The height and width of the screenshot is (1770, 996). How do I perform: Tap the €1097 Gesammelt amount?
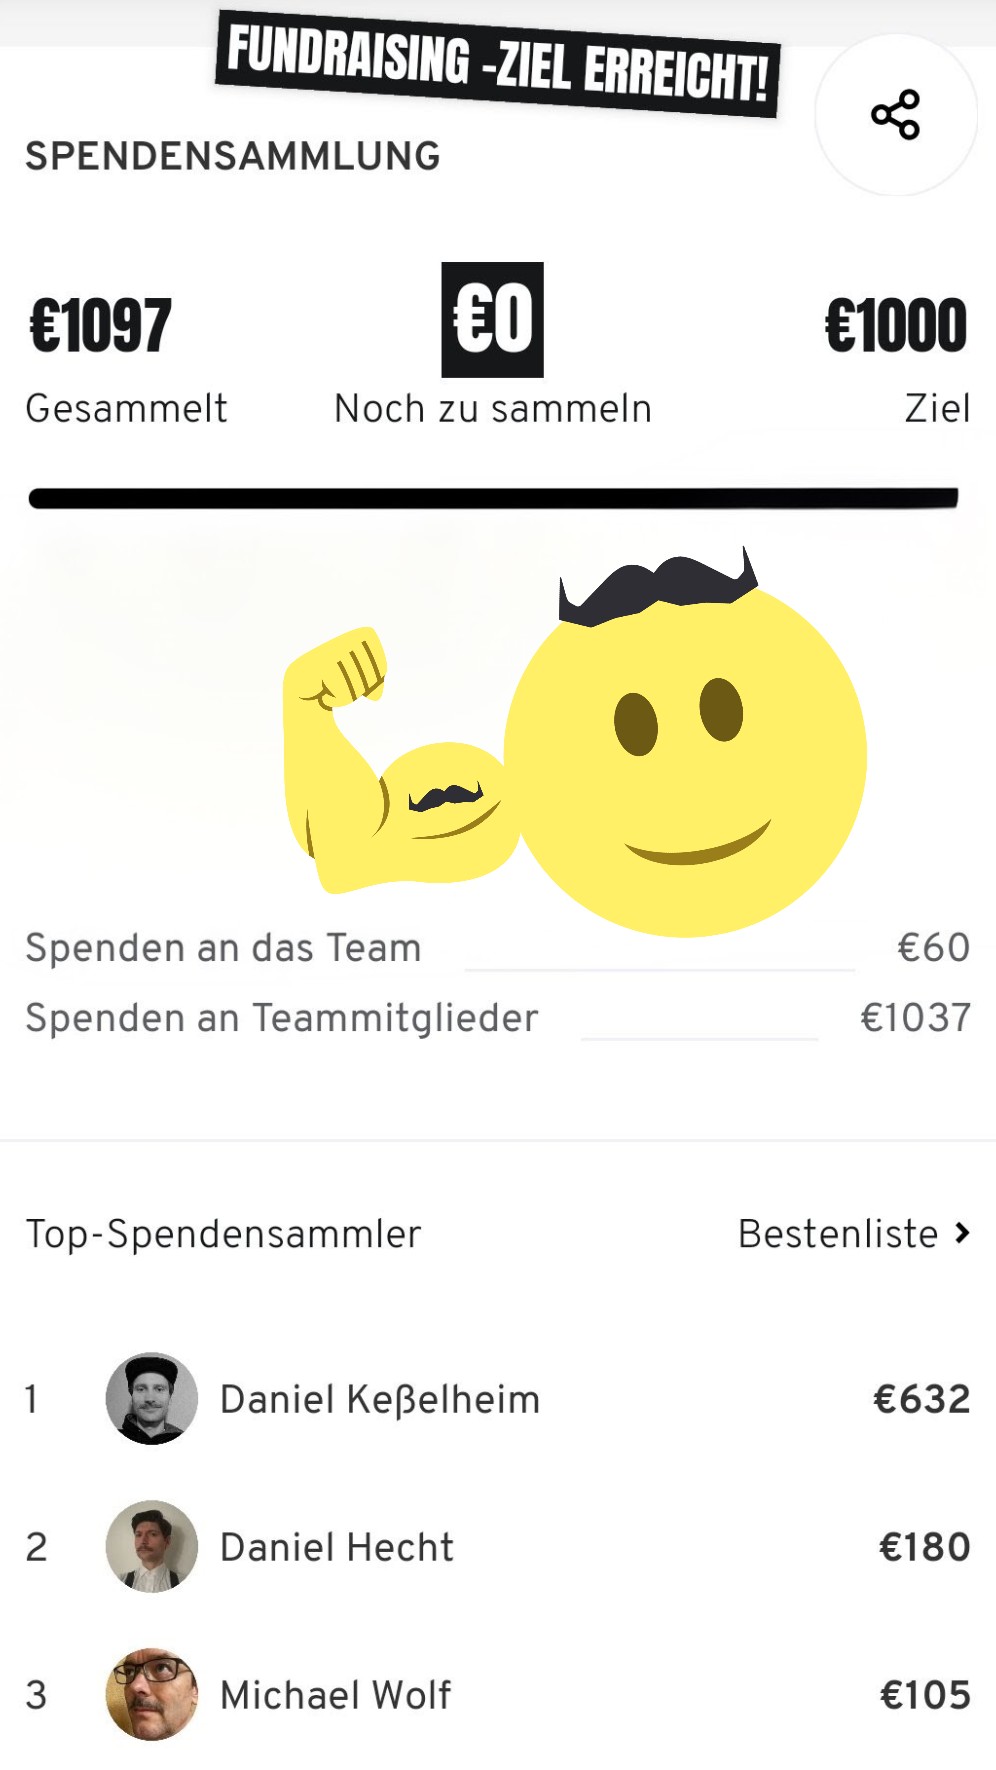tap(101, 326)
